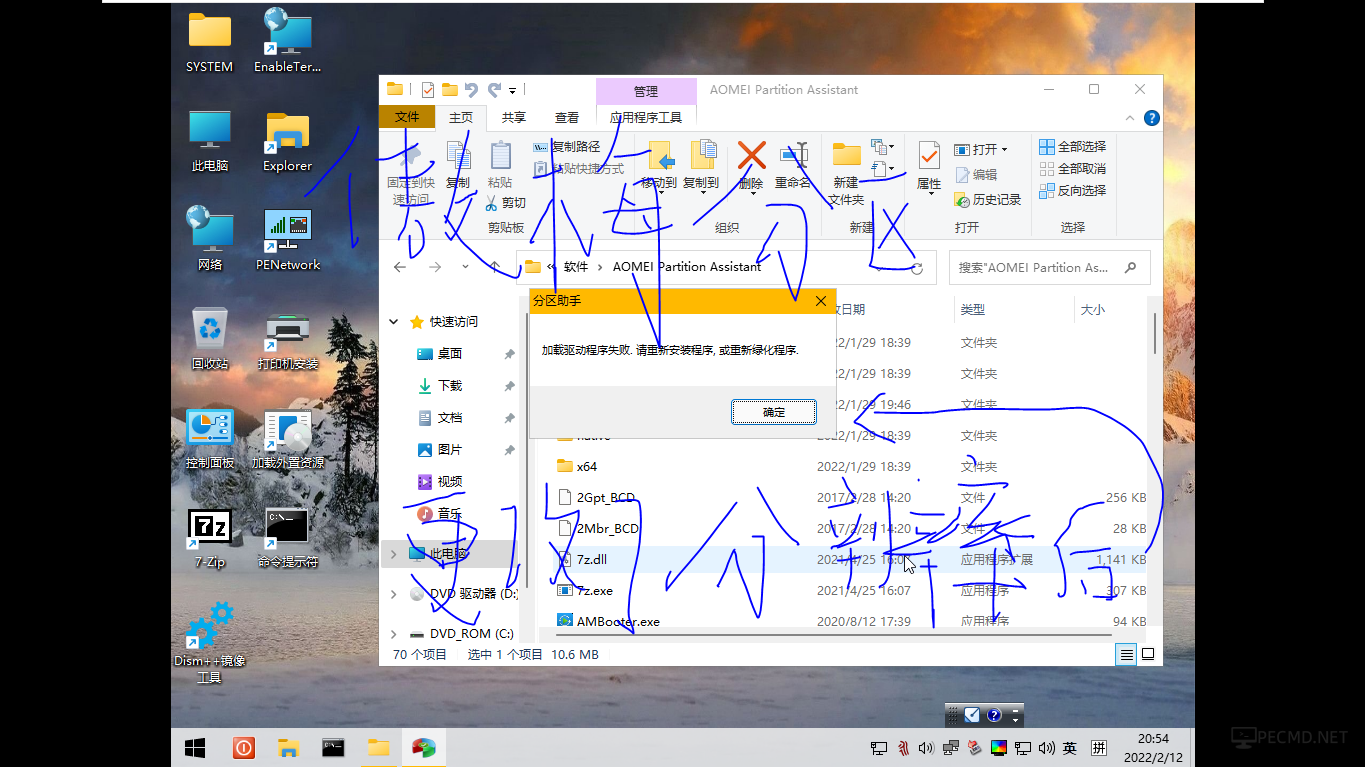
Task: Click the 英 input language indicator
Action: (1069, 747)
